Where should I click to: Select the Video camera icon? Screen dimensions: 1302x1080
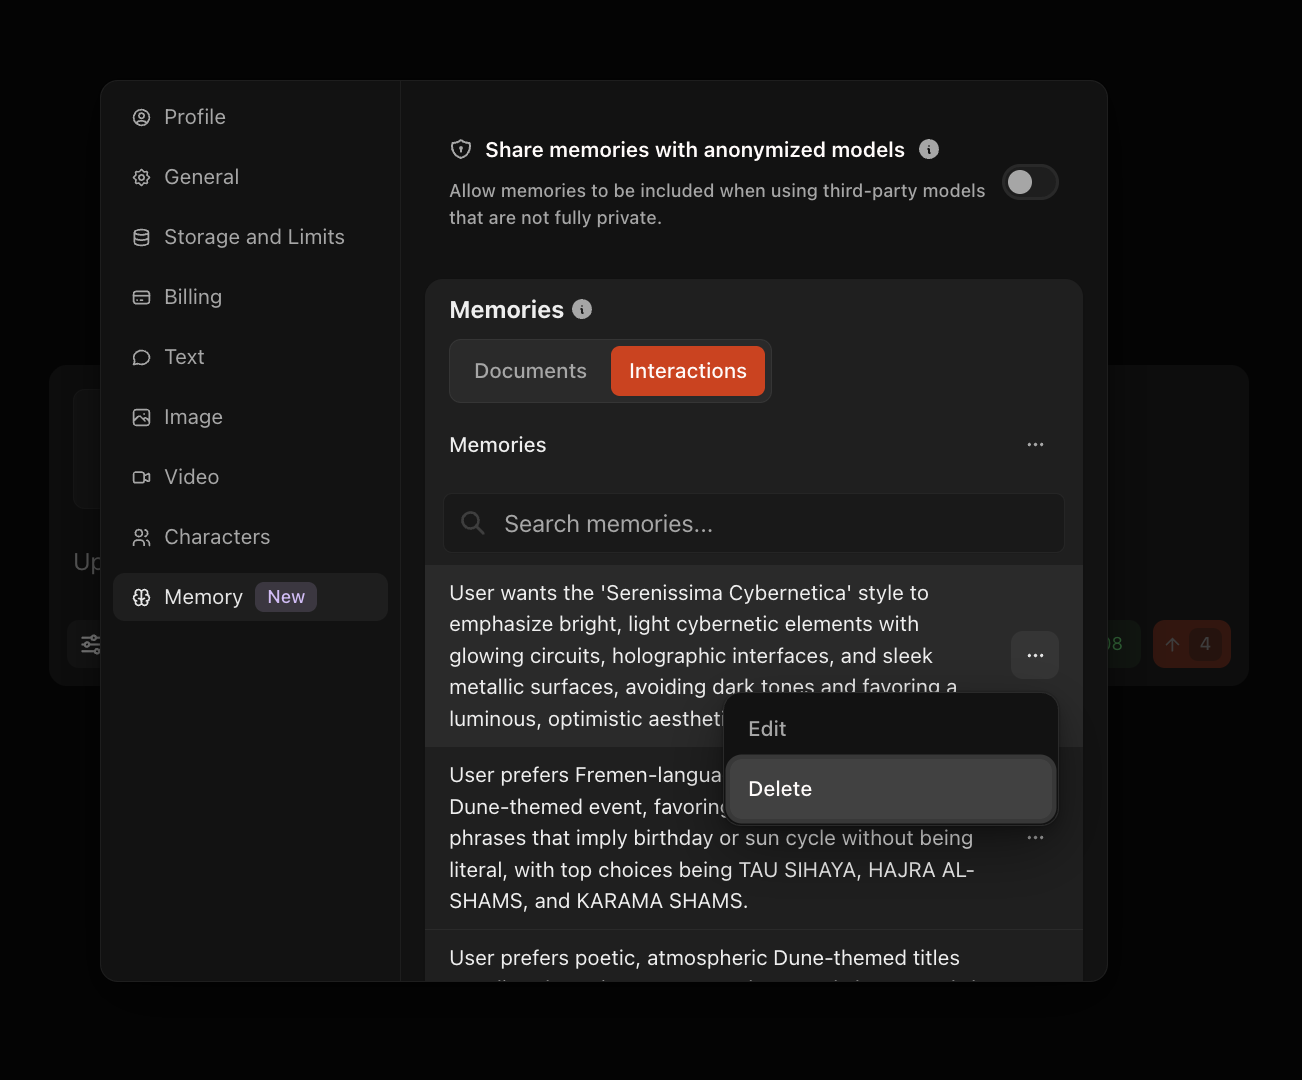142,477
